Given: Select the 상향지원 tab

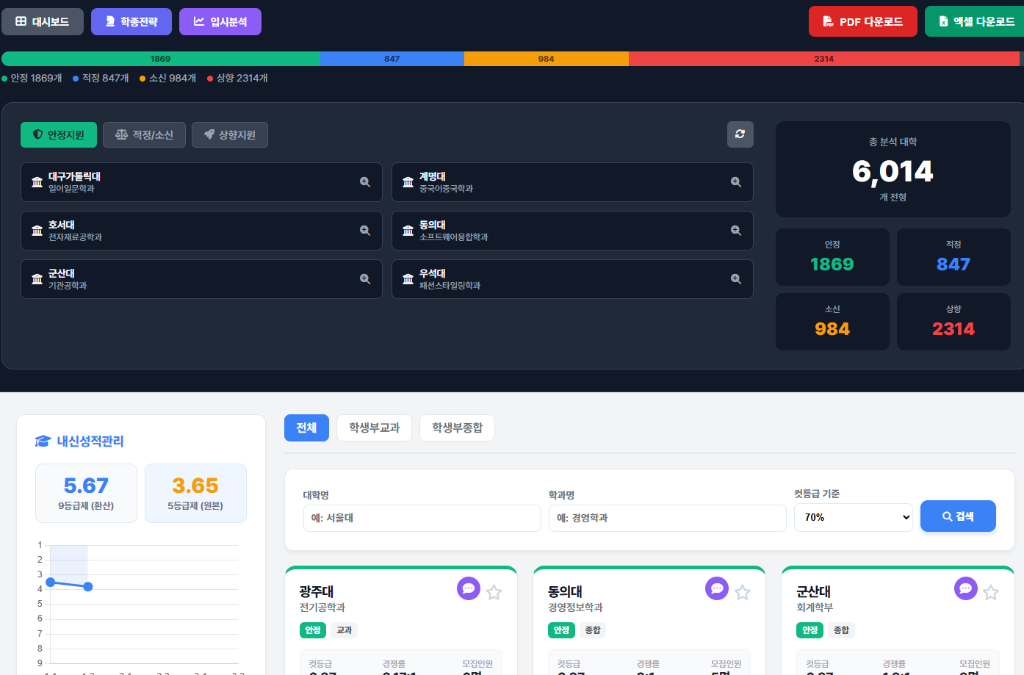Looking at the screenshot, I should 229,135.
